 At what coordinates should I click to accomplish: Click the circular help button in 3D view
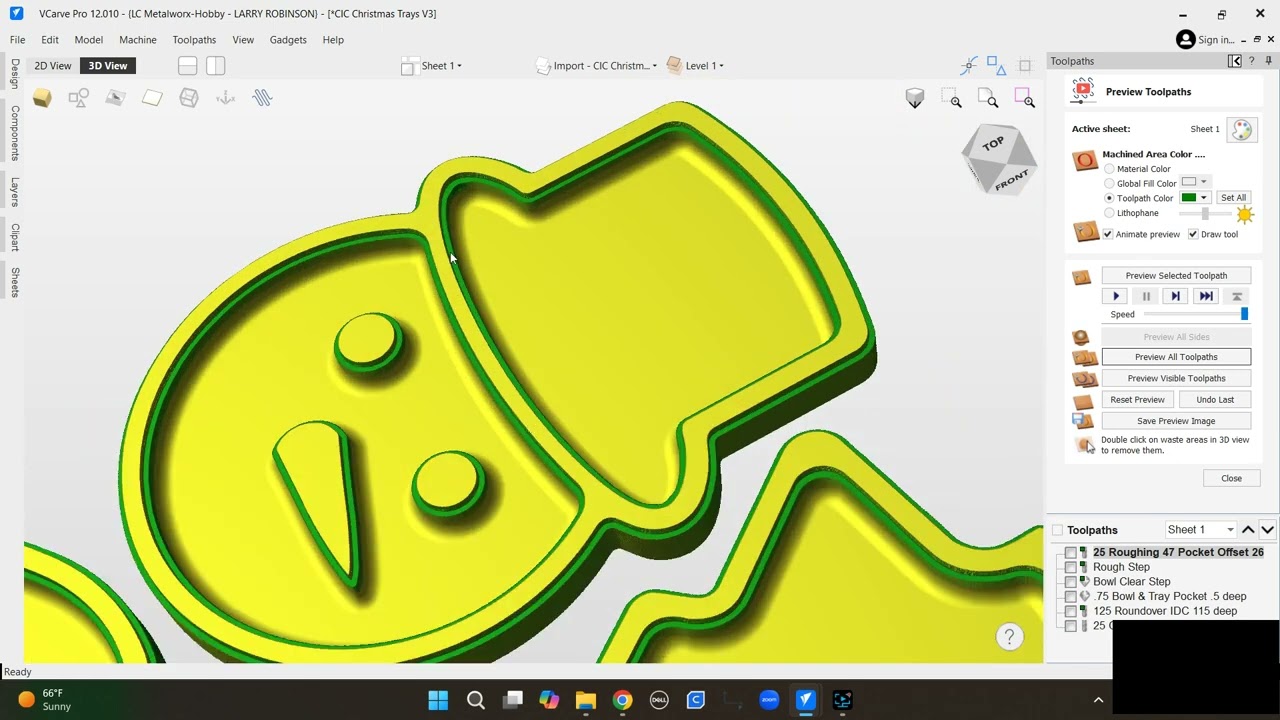tap(1009, 637)
